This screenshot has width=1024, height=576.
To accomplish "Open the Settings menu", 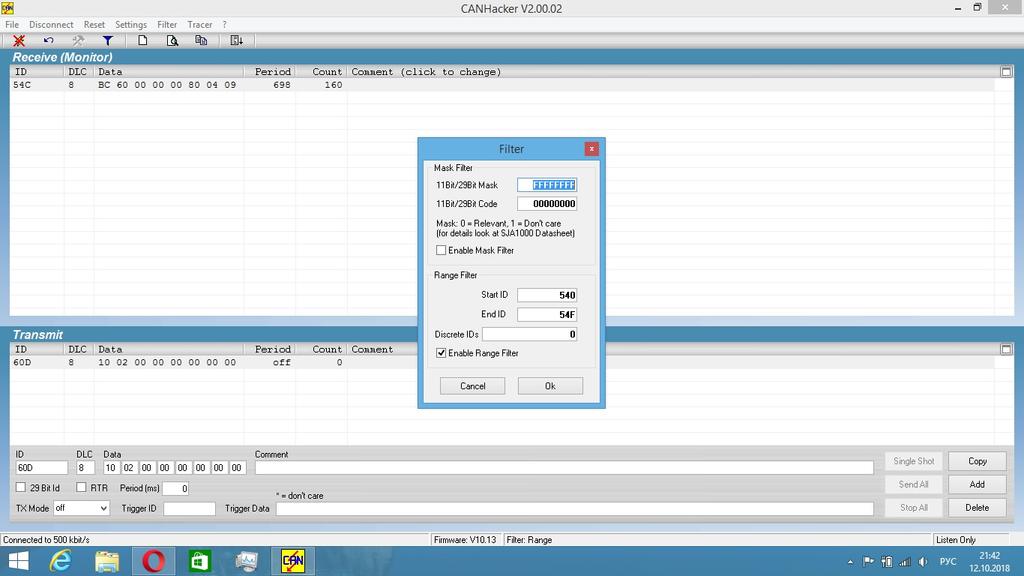I will click(x=131, y=24).
